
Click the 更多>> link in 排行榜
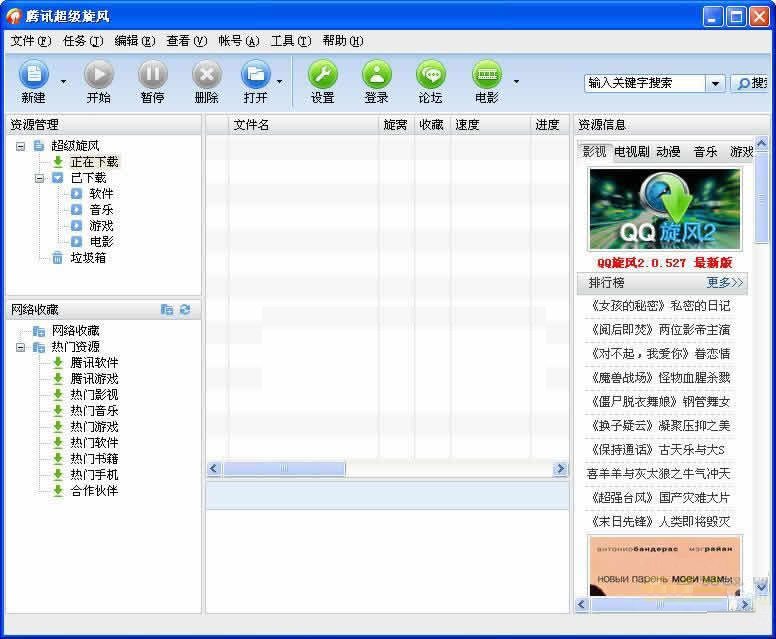(x=725, y=283)
